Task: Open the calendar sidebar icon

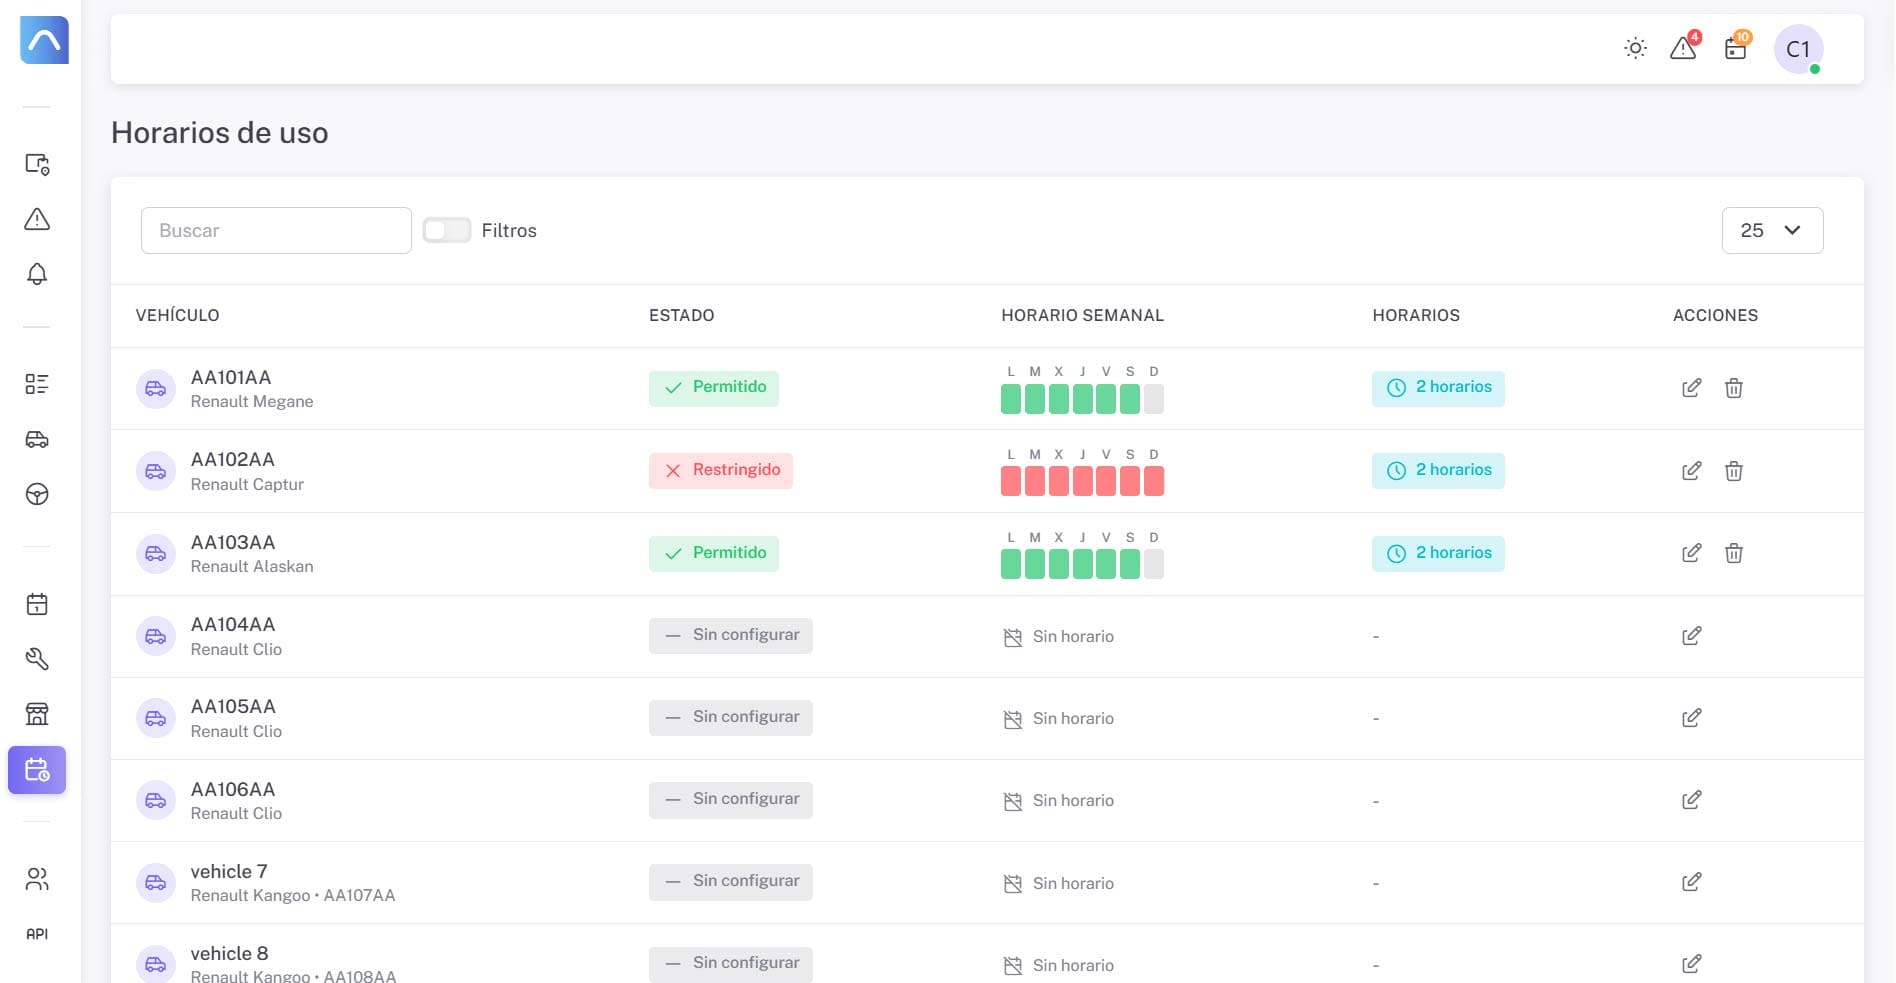Action: (37, 604)
